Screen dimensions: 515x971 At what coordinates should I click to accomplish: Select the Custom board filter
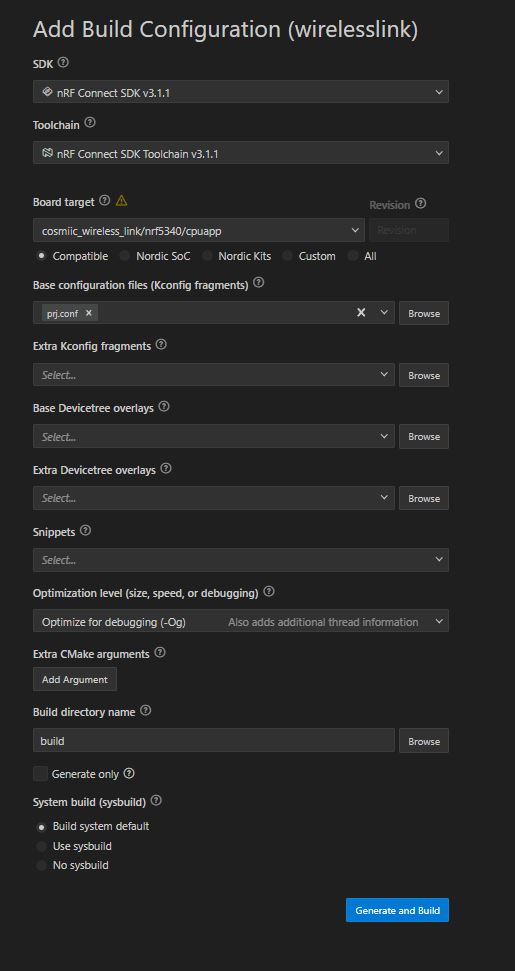pos(288,256)
